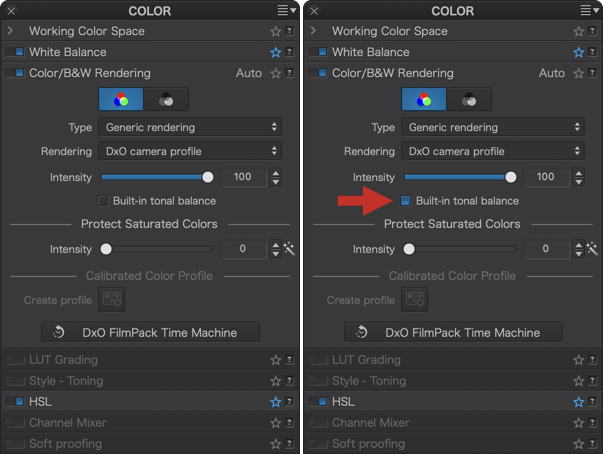Enable Channel Mixer toggle in right panel
Viewport: 603px width, 454px height.
pyautogui.click(x=318, y=423)
